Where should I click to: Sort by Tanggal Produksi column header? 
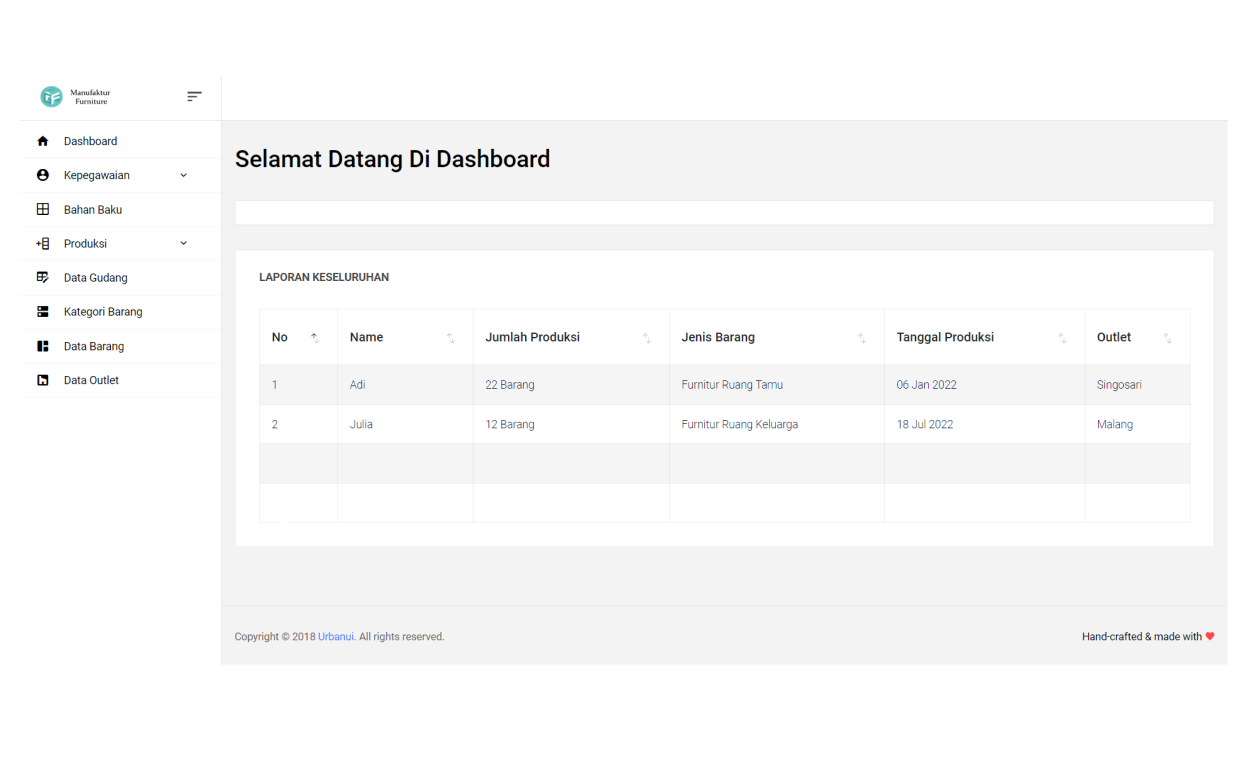coord(945,338)
